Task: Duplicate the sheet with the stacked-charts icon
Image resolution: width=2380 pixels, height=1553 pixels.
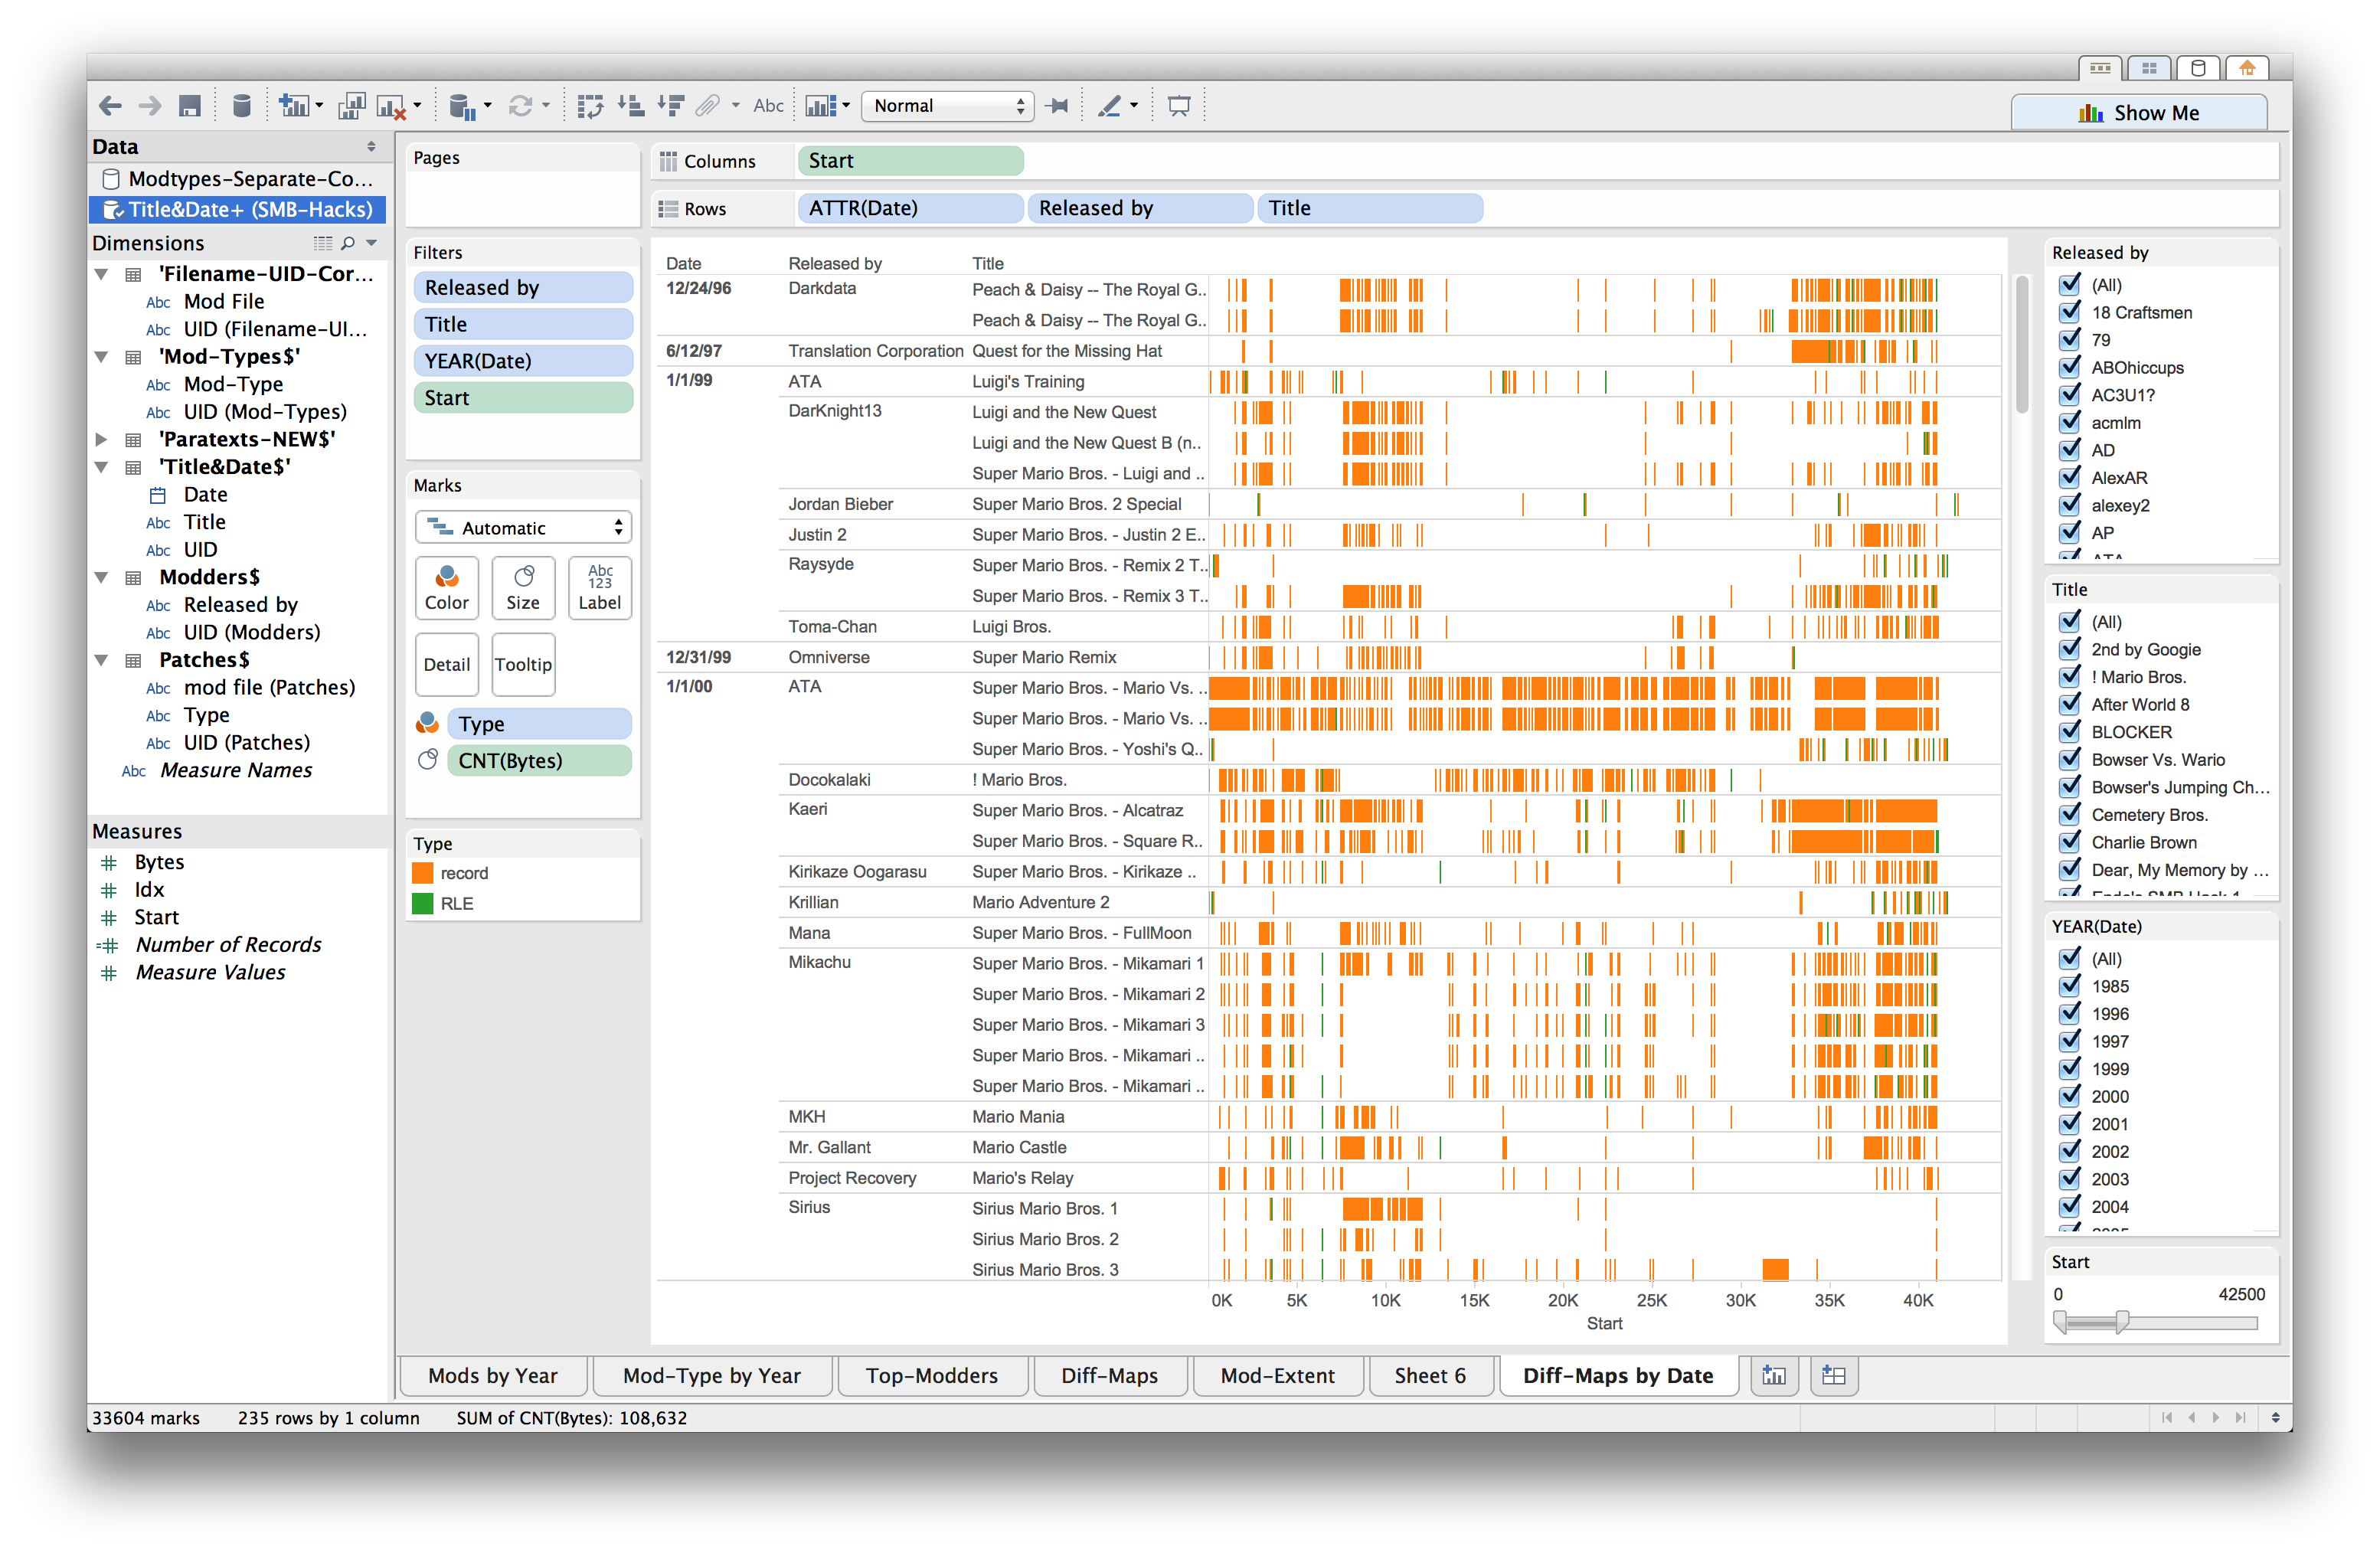Action: (351, 106)
